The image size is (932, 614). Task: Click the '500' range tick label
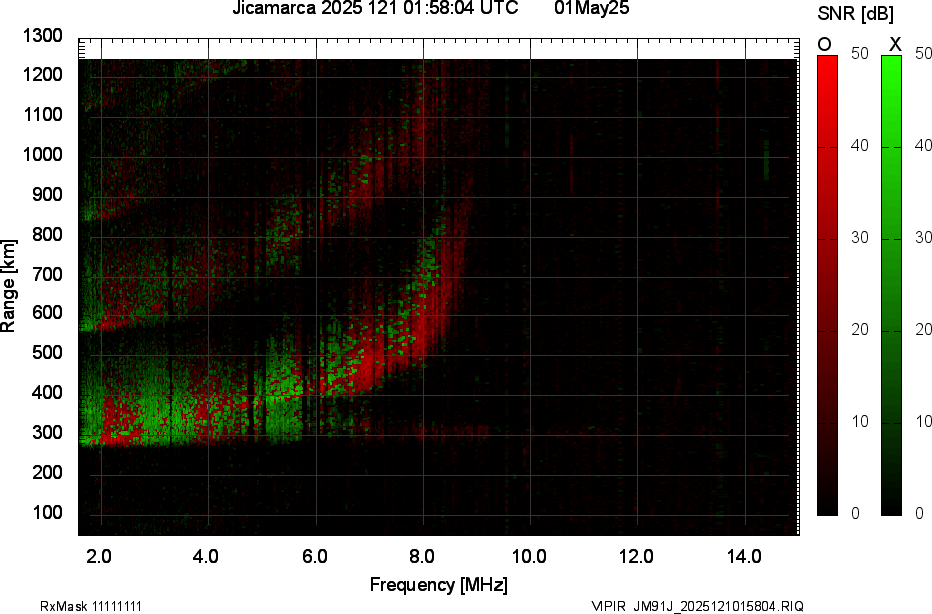point(47,352)
